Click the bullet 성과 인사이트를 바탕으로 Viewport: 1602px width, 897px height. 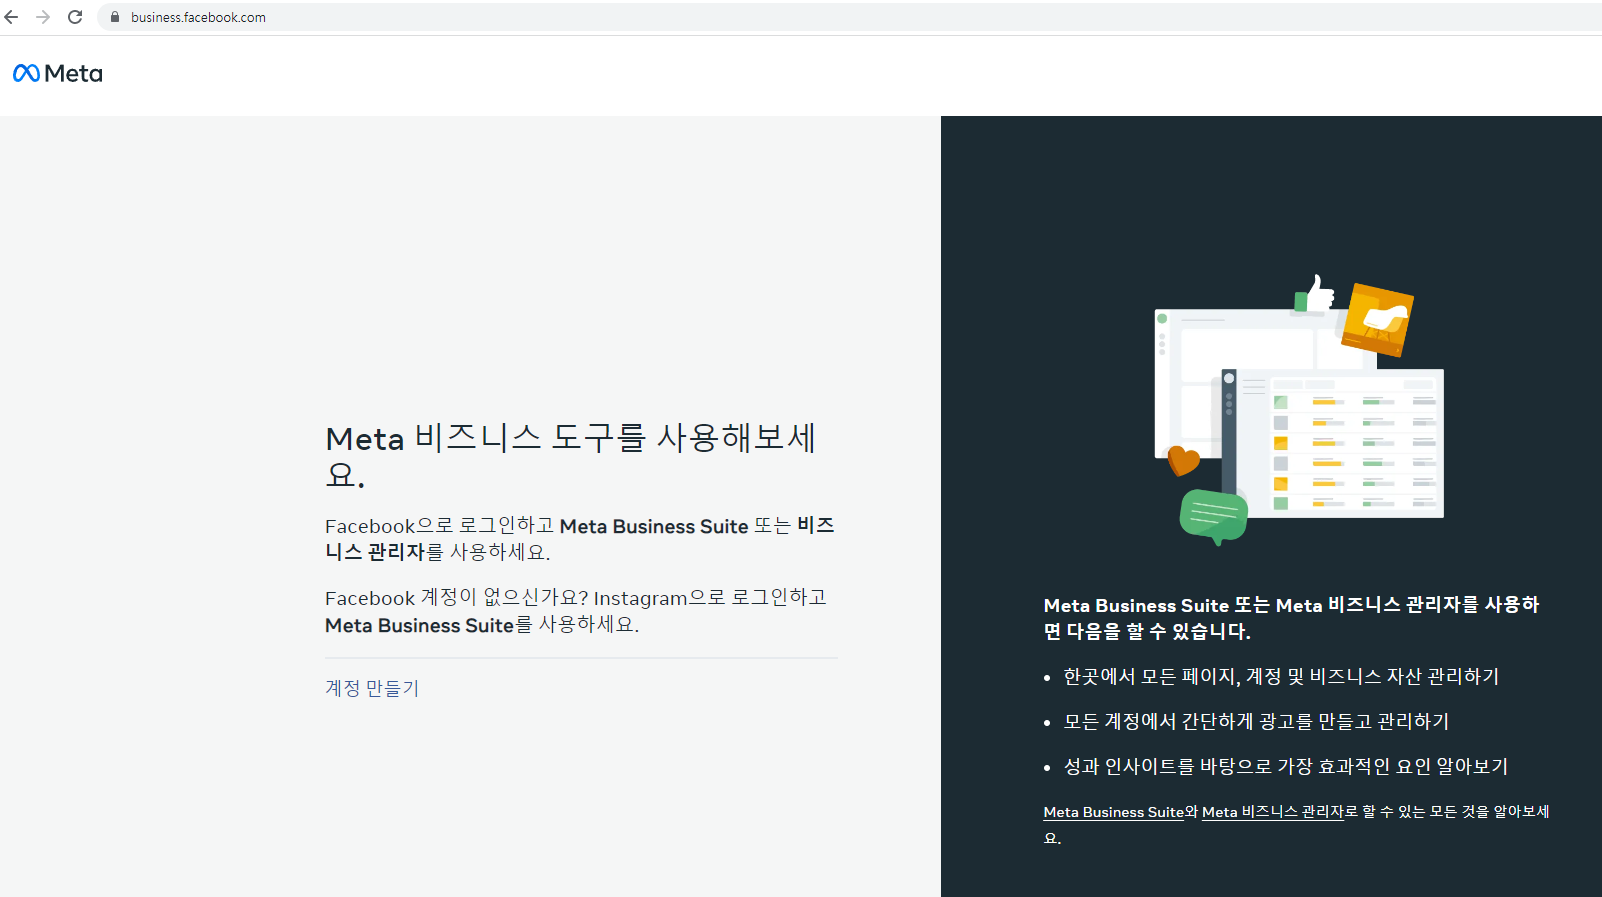tap(1285, 767)
